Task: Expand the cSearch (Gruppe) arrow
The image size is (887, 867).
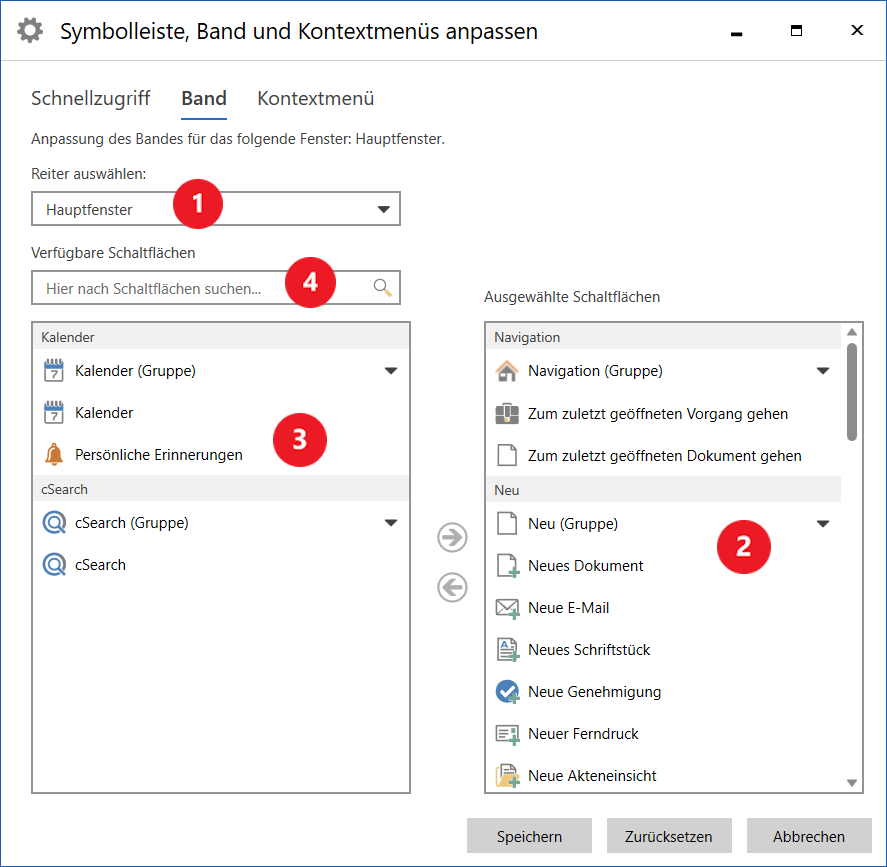Action: (x=390, y=523)
